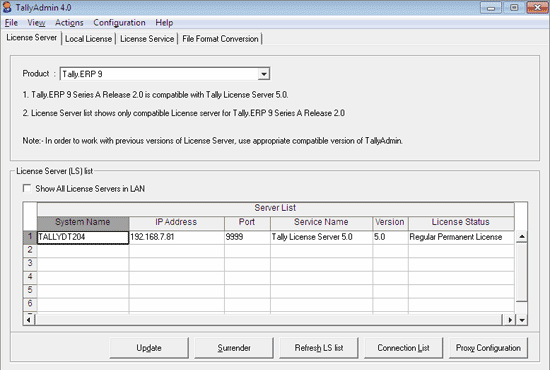
Task: Enable Show All License Servers in LAN
Action: pos(27,188)
